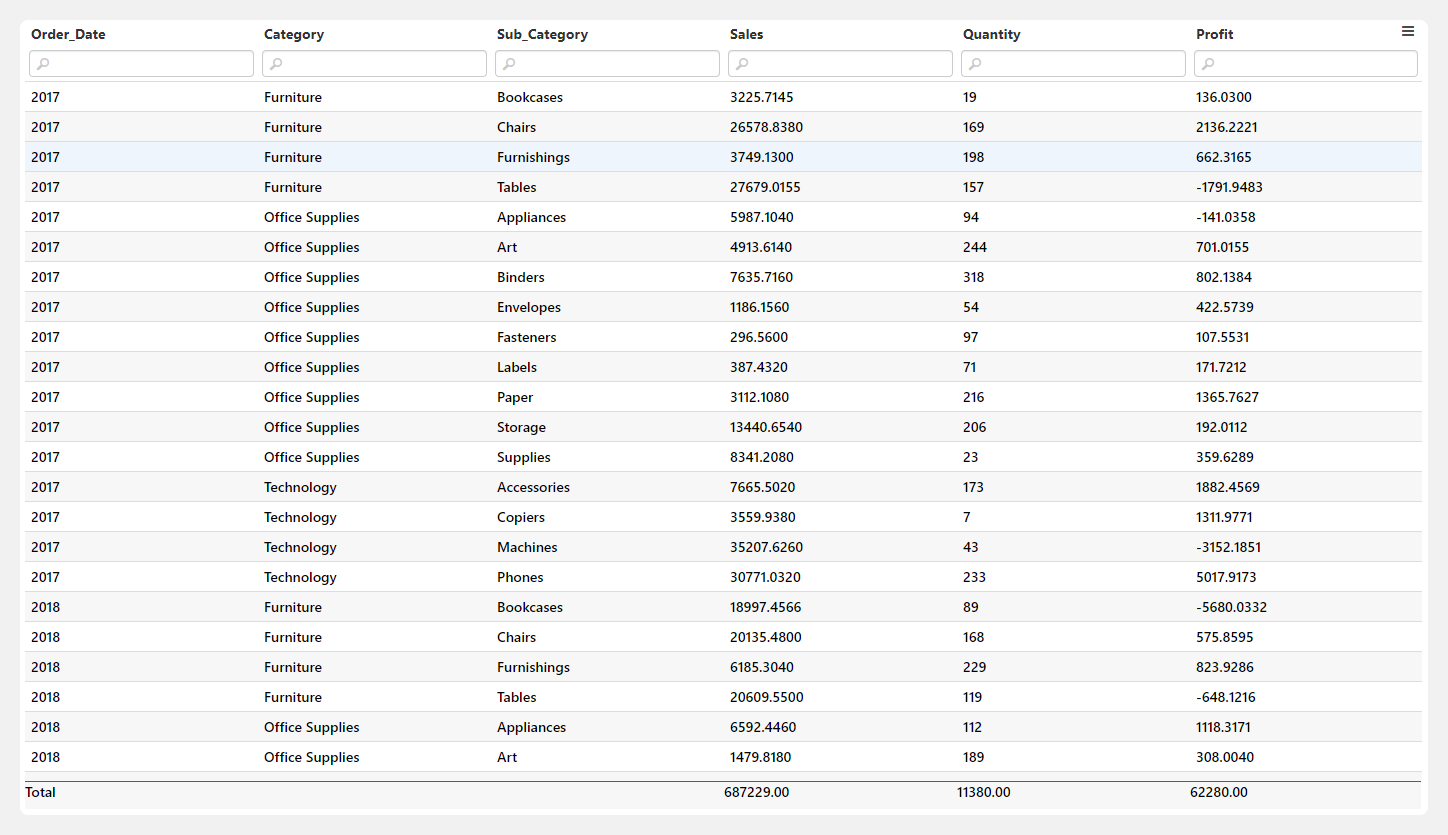Click the search icon in Profit filter
This screenshot has width=1448, height=835.
(1208, 64)
